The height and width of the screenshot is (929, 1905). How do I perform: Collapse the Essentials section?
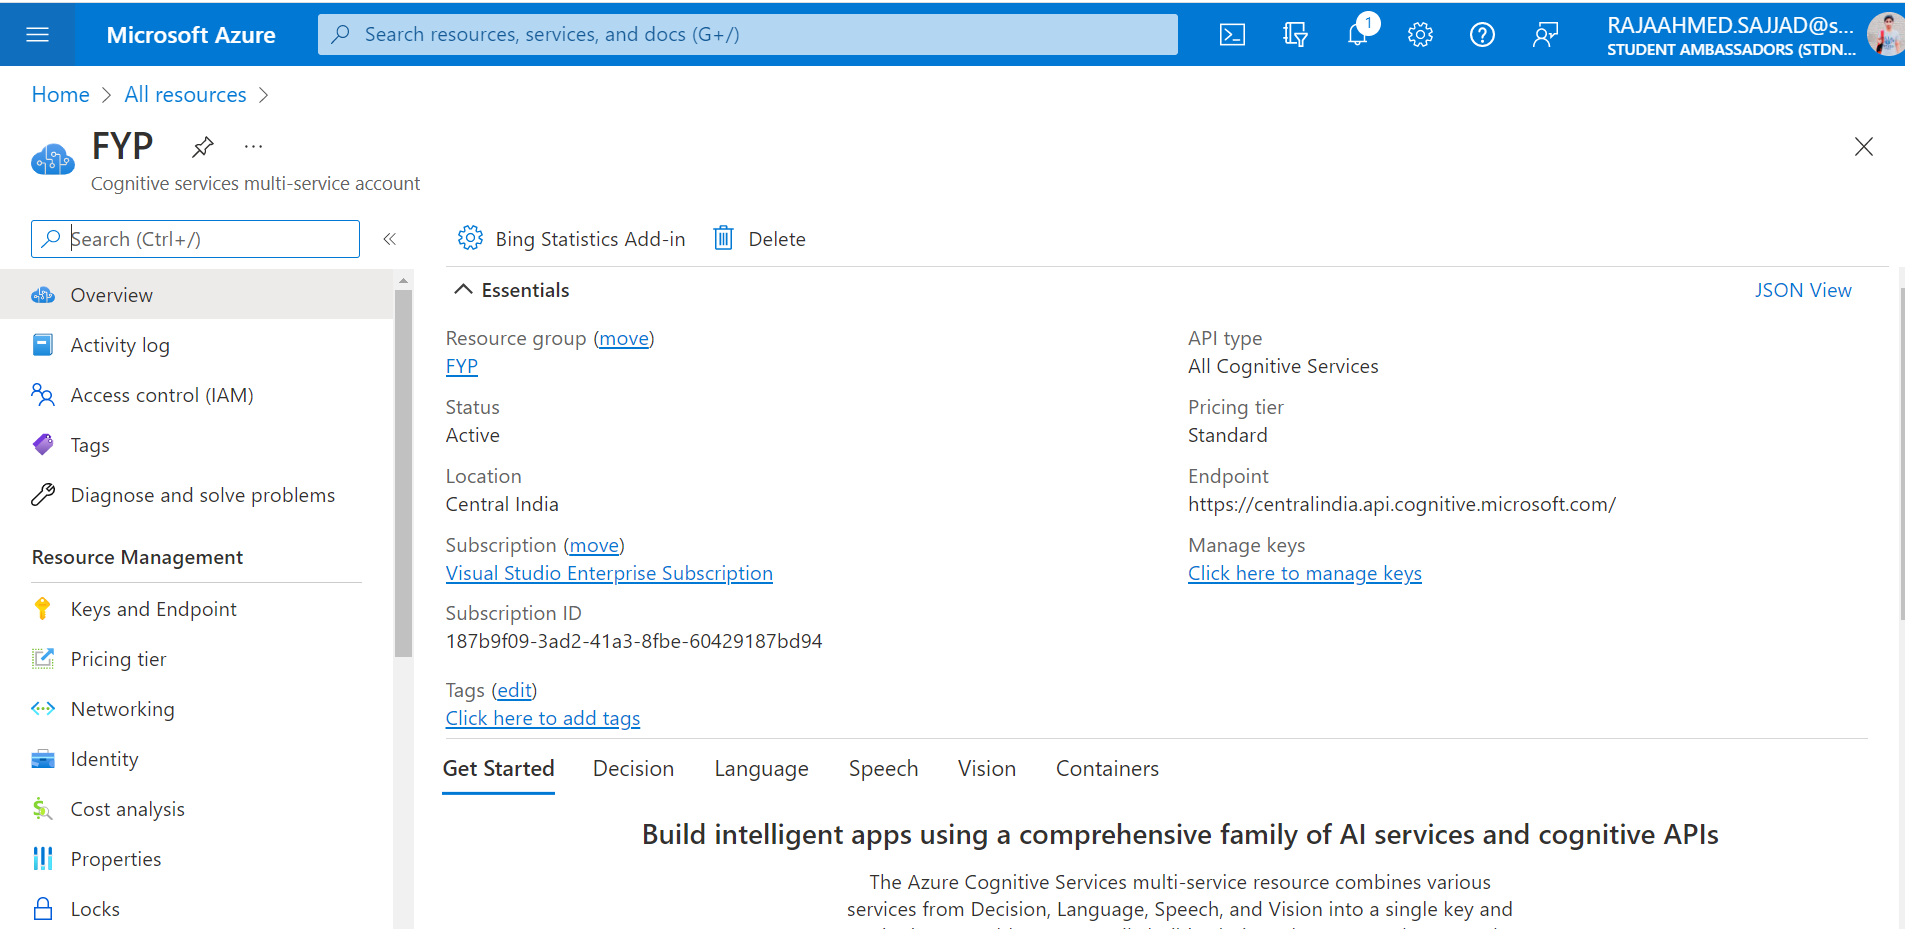coord(463,290)
